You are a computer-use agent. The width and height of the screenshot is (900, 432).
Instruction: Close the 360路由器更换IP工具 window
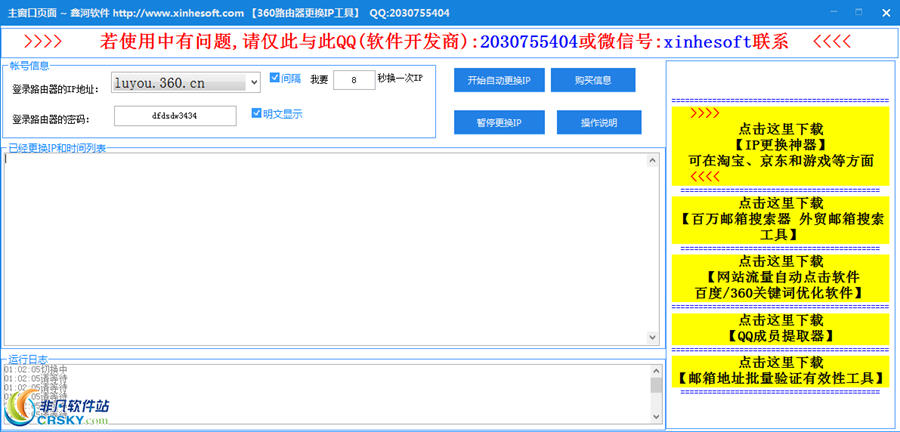(886, 12)
